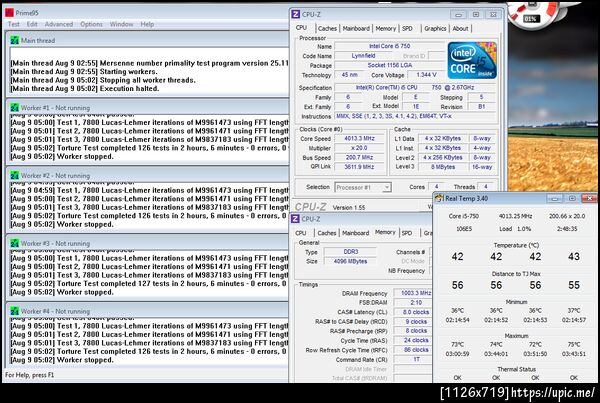Image resolution: width=600 pixels, height=403 pixels.
Task: Click Real Temp maximum temperature 75°C
Action: tap(574, 344)
